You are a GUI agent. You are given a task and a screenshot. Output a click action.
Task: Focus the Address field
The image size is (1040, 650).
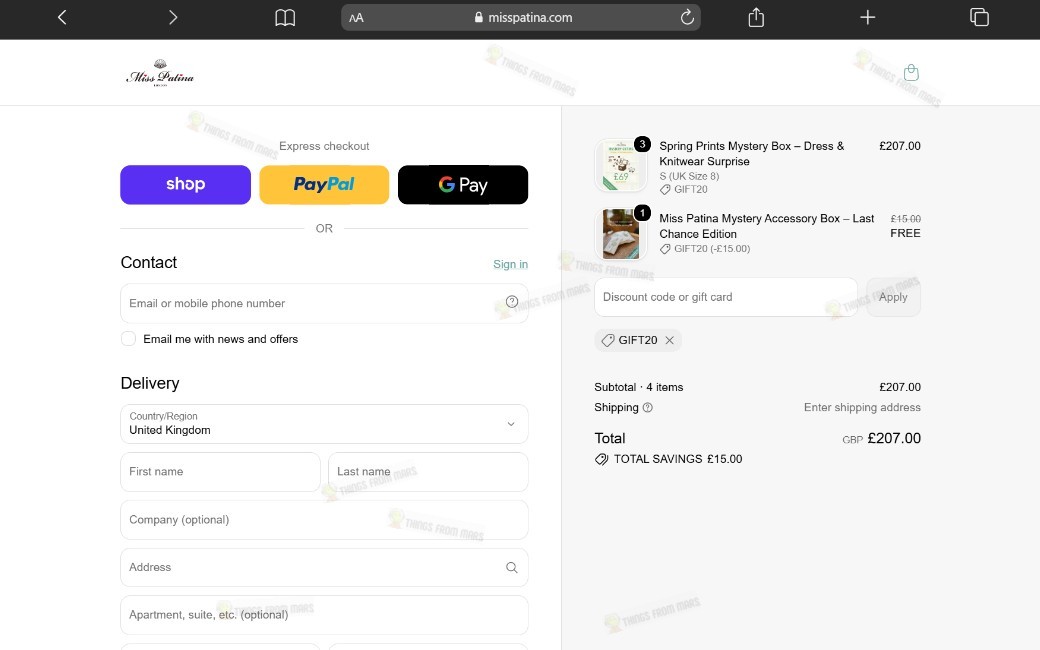324,567
